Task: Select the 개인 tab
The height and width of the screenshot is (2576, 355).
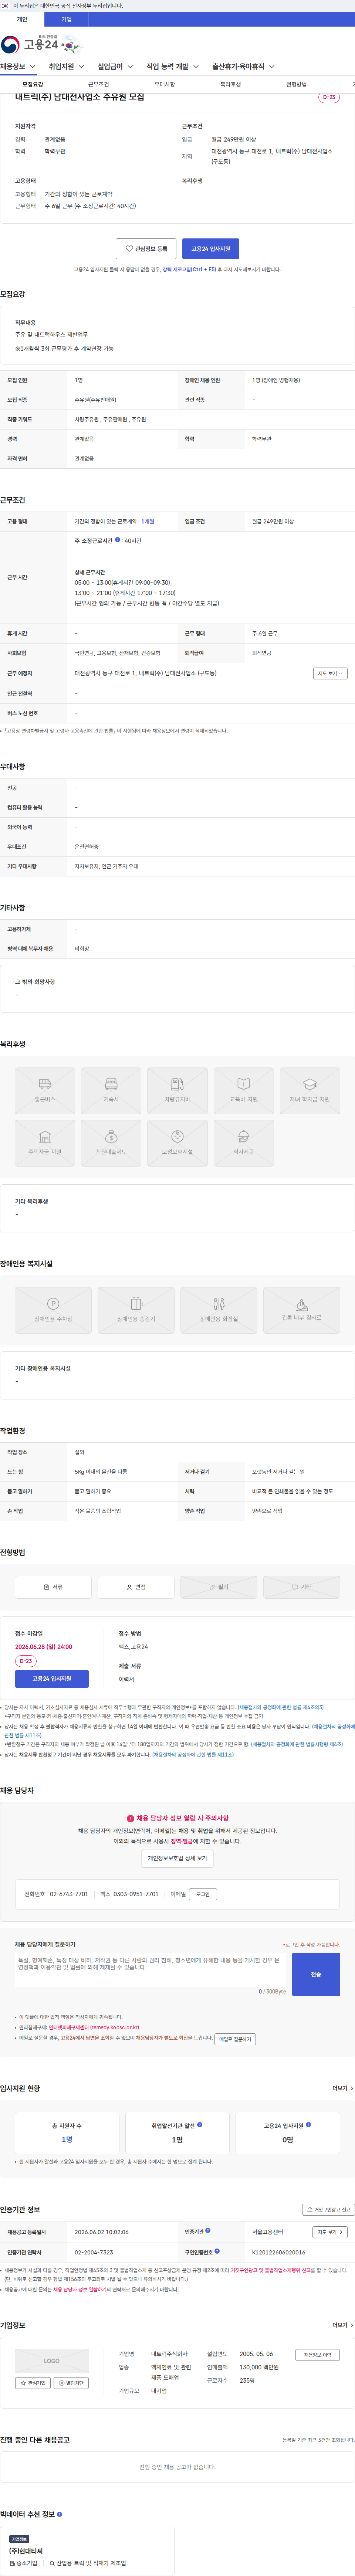Action: click(22, 19)
